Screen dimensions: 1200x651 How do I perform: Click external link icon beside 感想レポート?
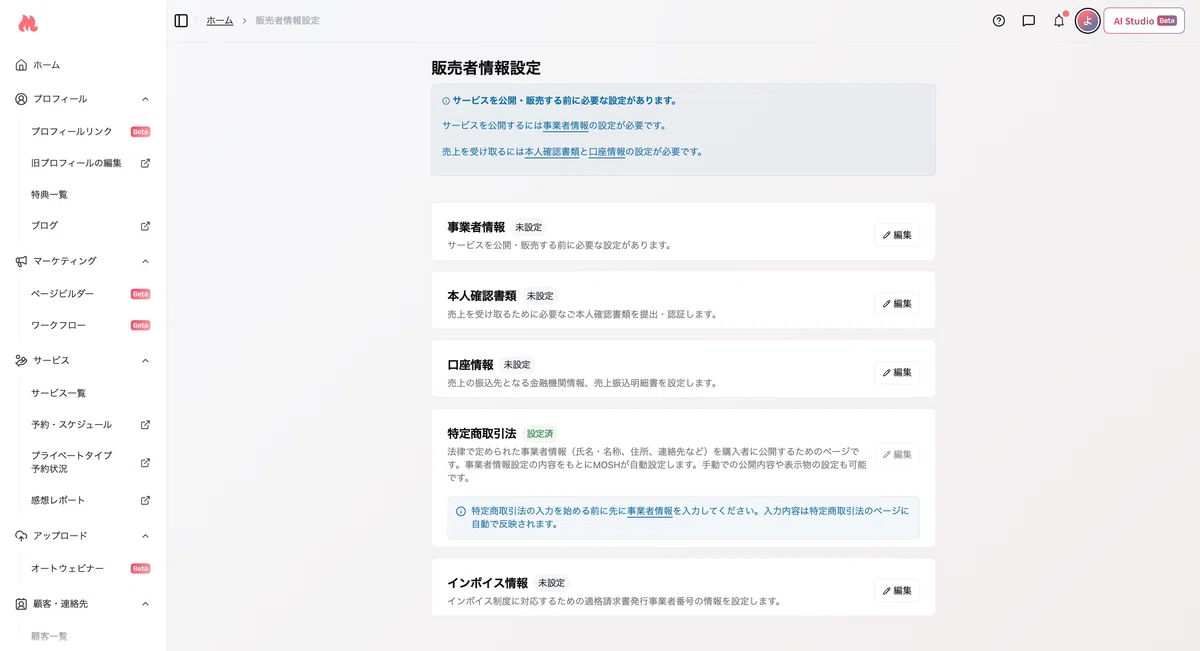(x=145, y=500)
